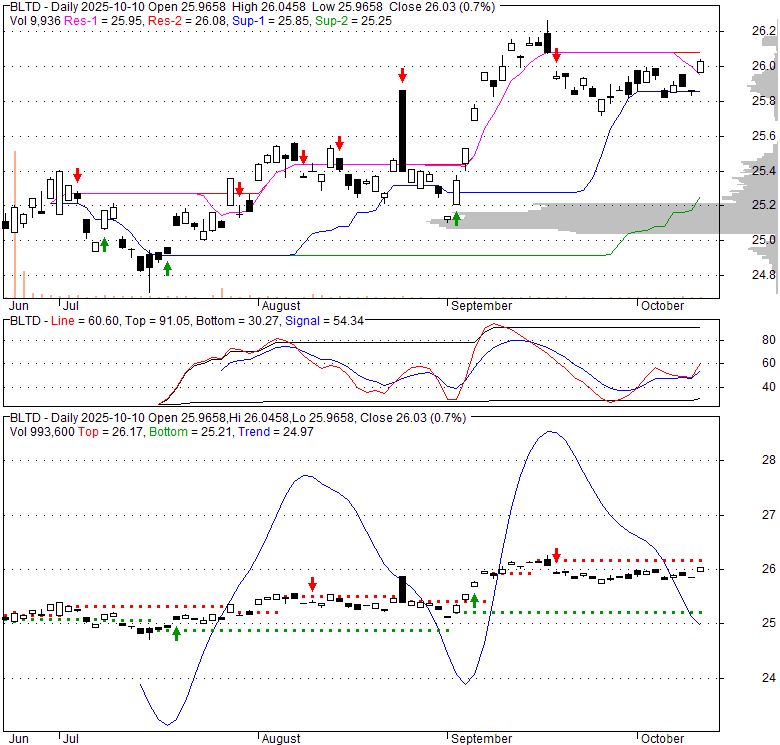Click the Bottom = 25.21 label in the bottom chart

191,432
